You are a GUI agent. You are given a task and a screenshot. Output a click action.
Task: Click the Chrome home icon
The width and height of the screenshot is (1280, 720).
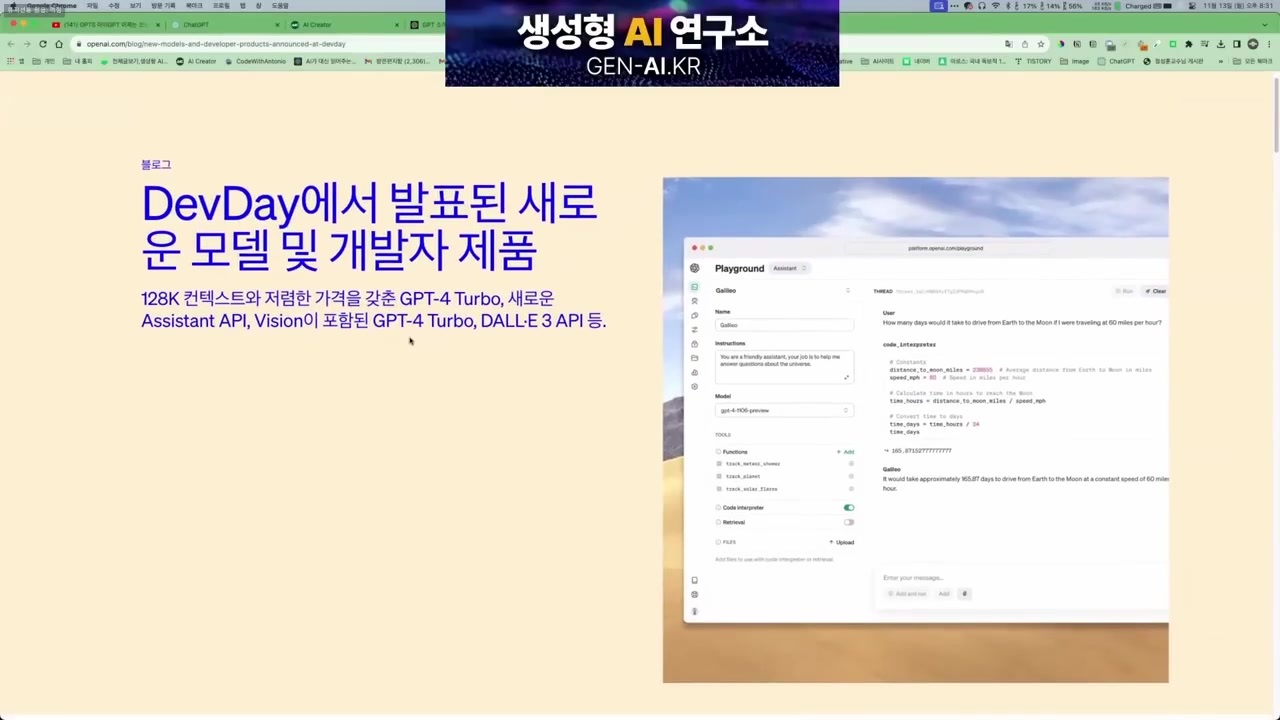click(x=59, y=44)
